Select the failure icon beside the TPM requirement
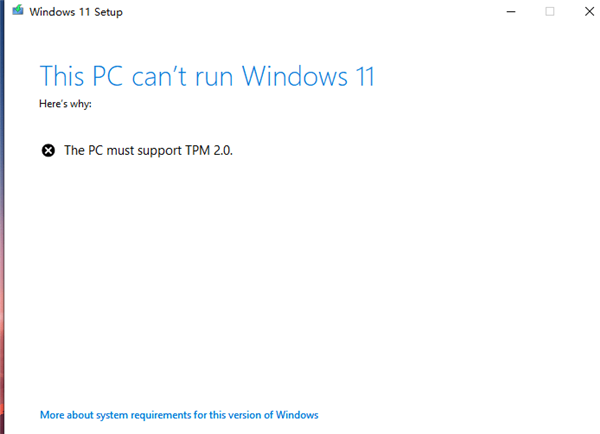The height and width of the screenshot is (434, 600). pyautogui.click(x=48, y=150)
